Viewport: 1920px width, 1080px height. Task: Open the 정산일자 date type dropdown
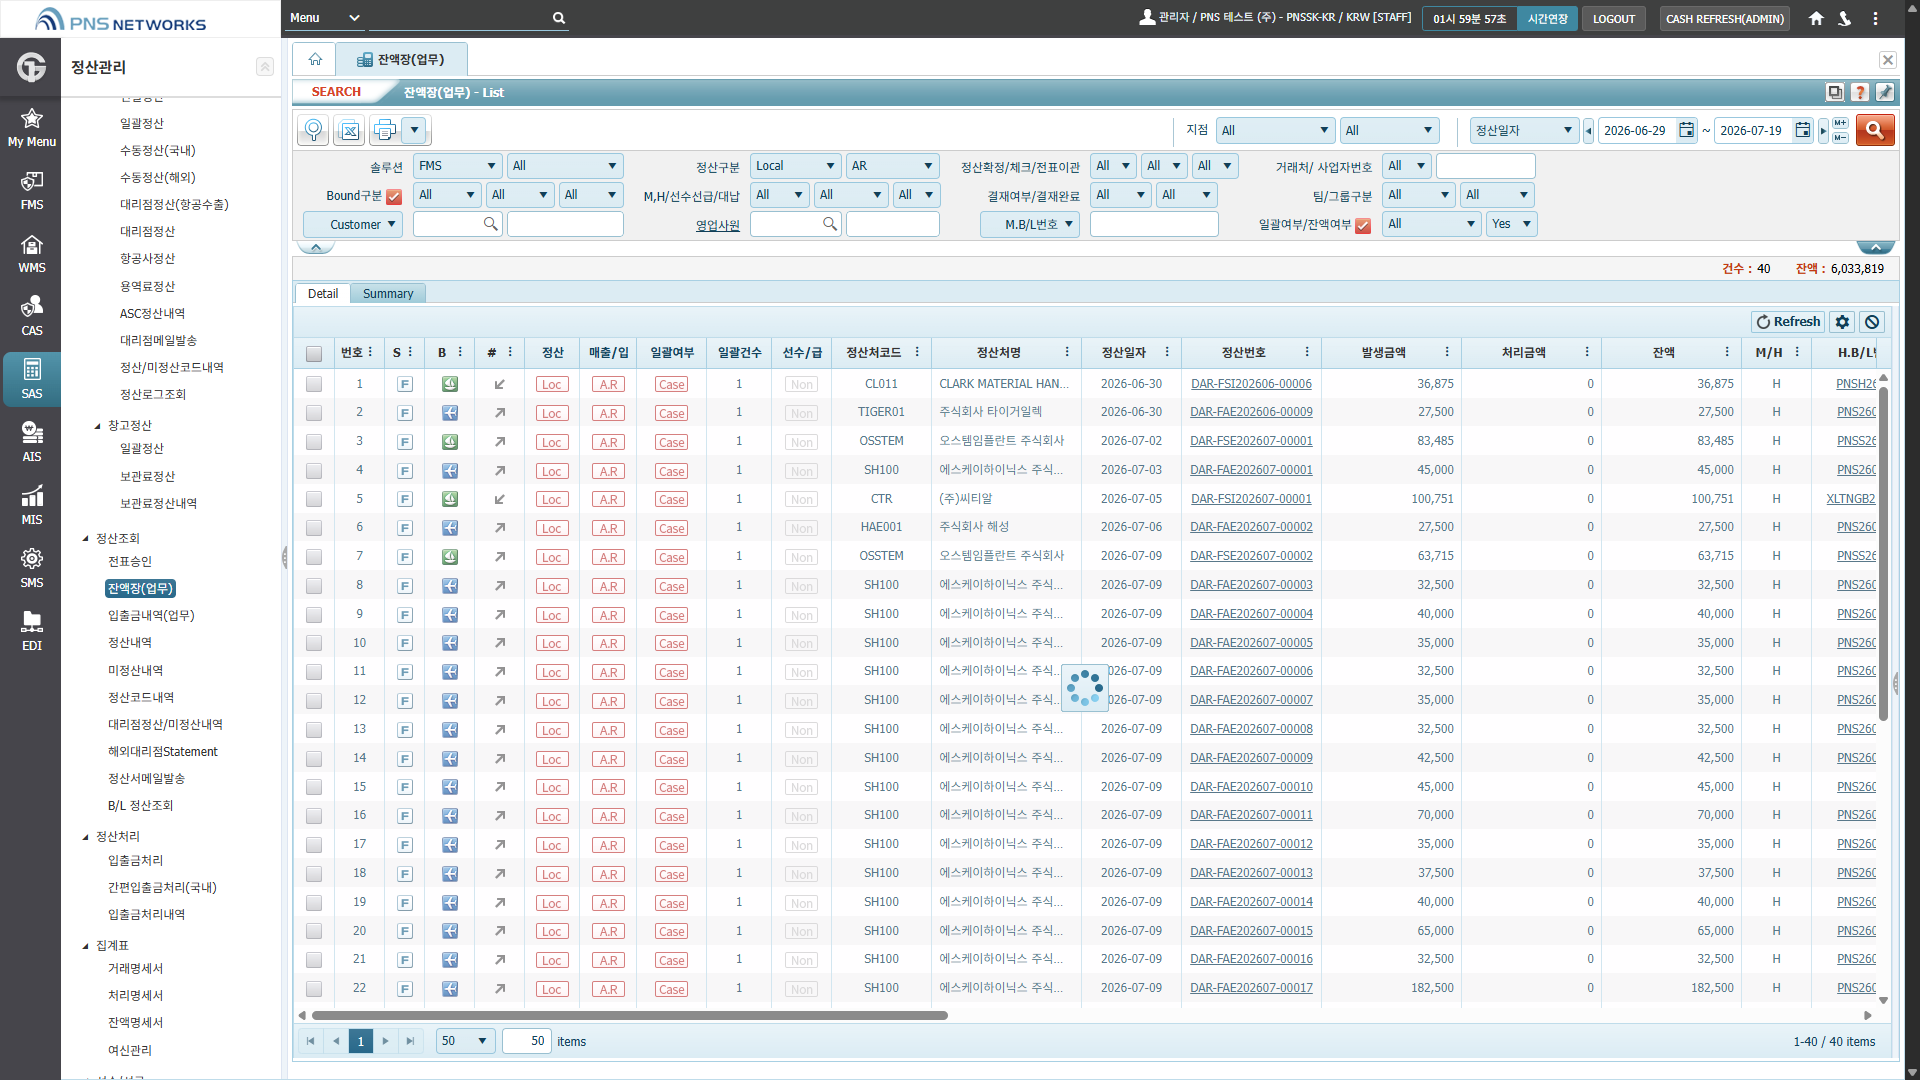[1524, 130]
